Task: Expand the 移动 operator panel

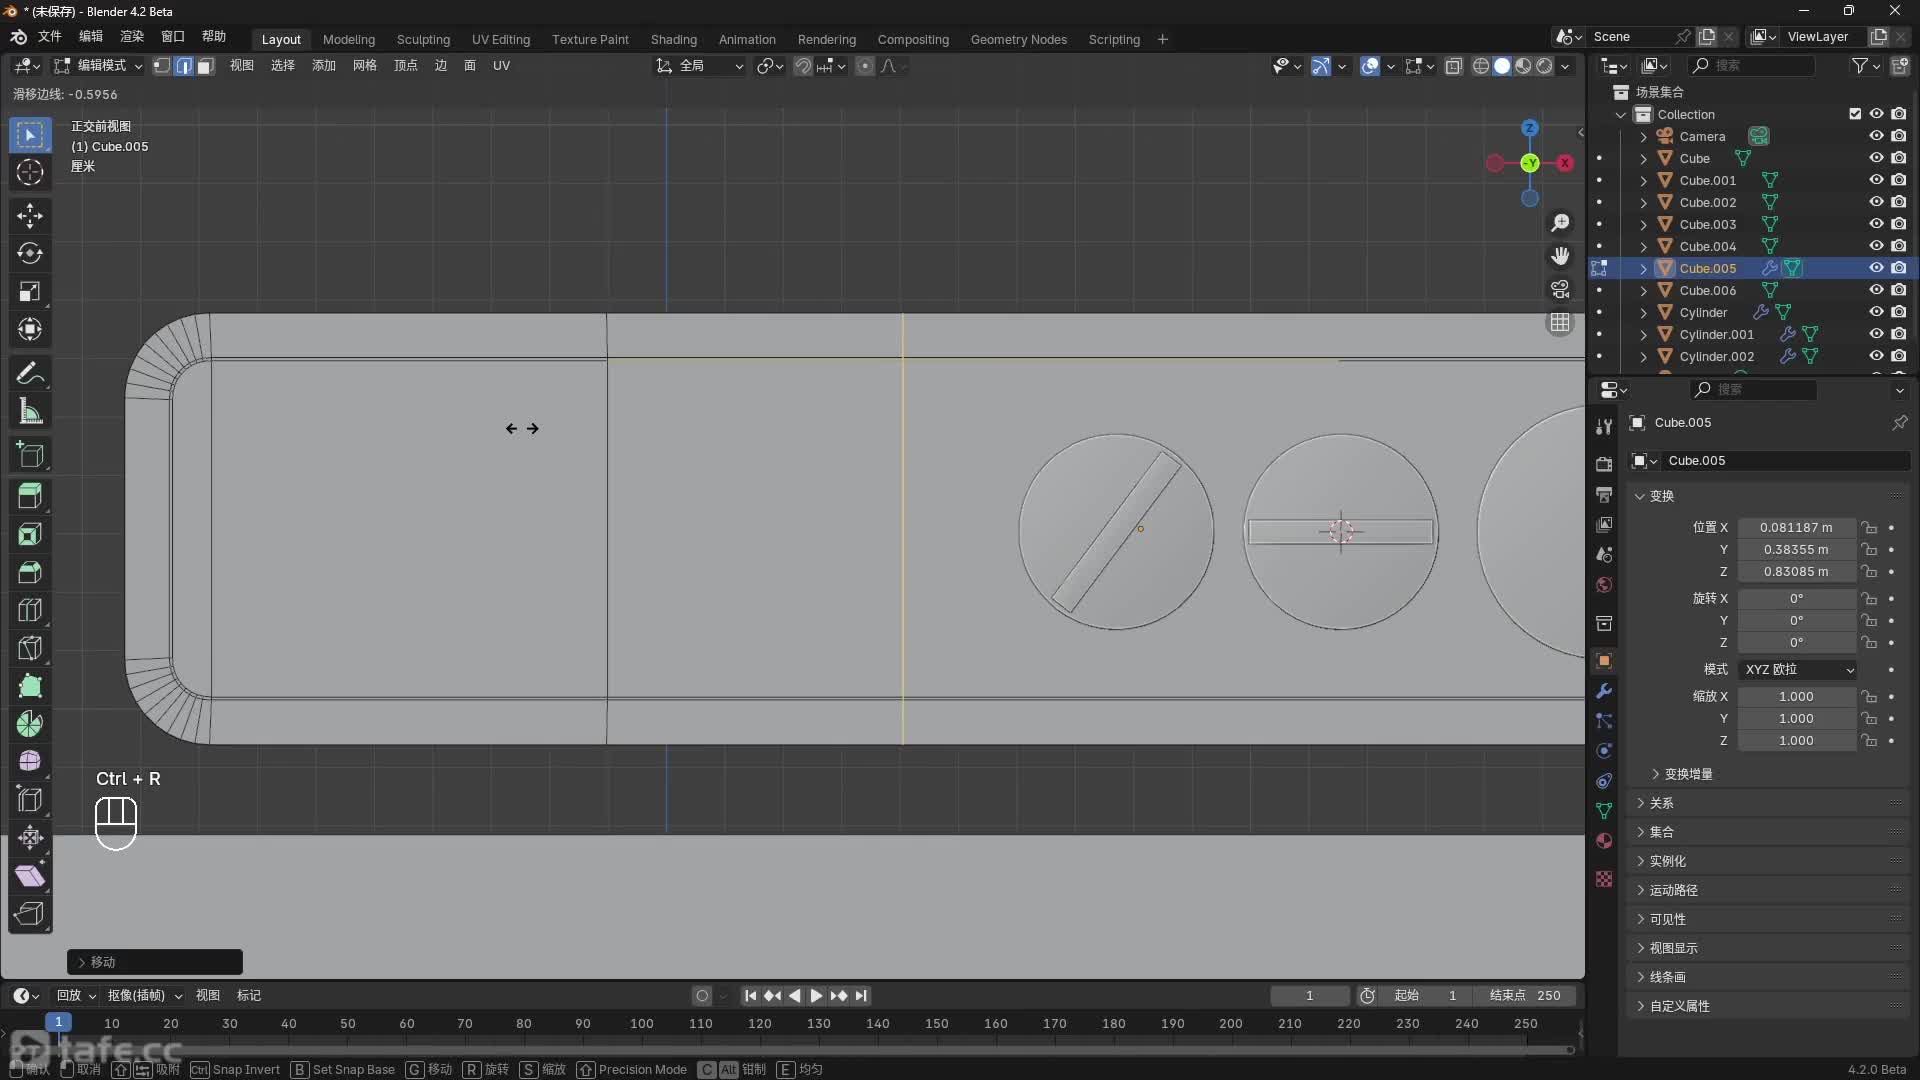Action: [x=155, y=962]
